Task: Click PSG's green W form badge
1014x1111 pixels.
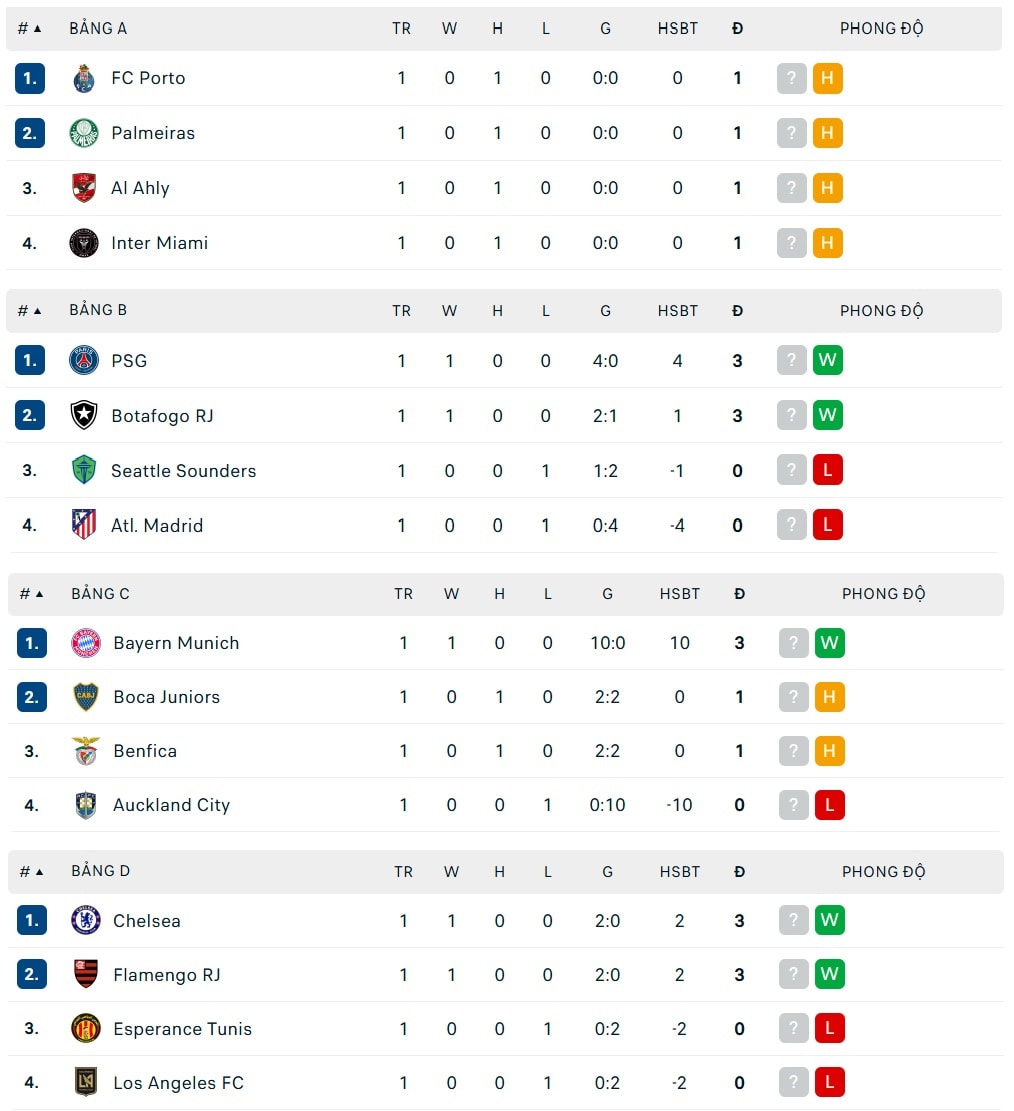Action: click(828, 360)
